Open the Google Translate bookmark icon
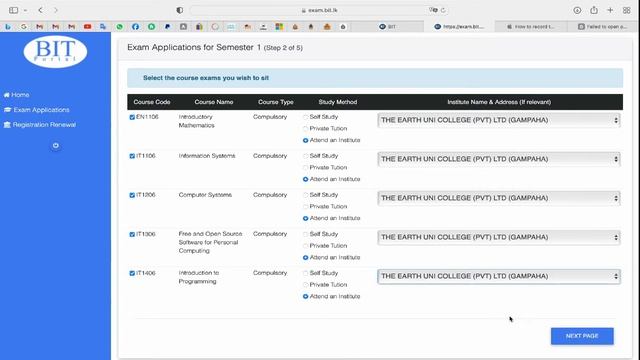The width and height of the screenshot is (640, 360). (103, 27)
